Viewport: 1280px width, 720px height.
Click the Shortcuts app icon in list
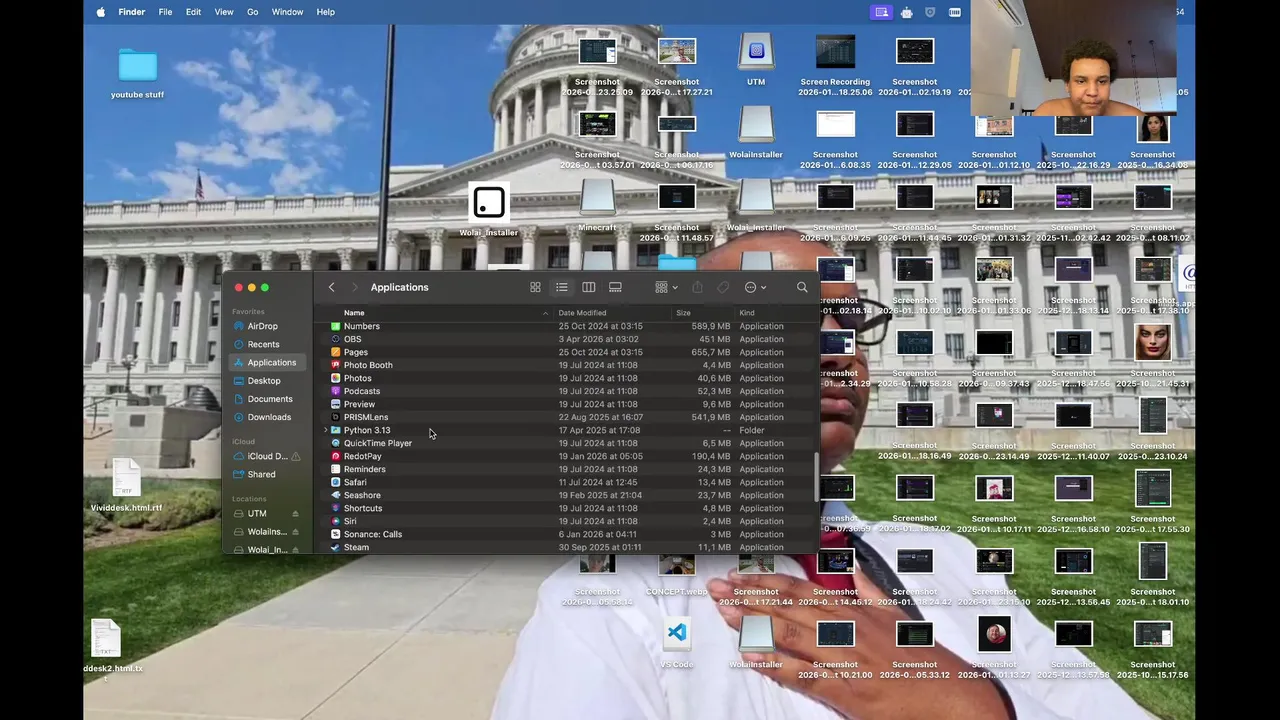point(336,508)
